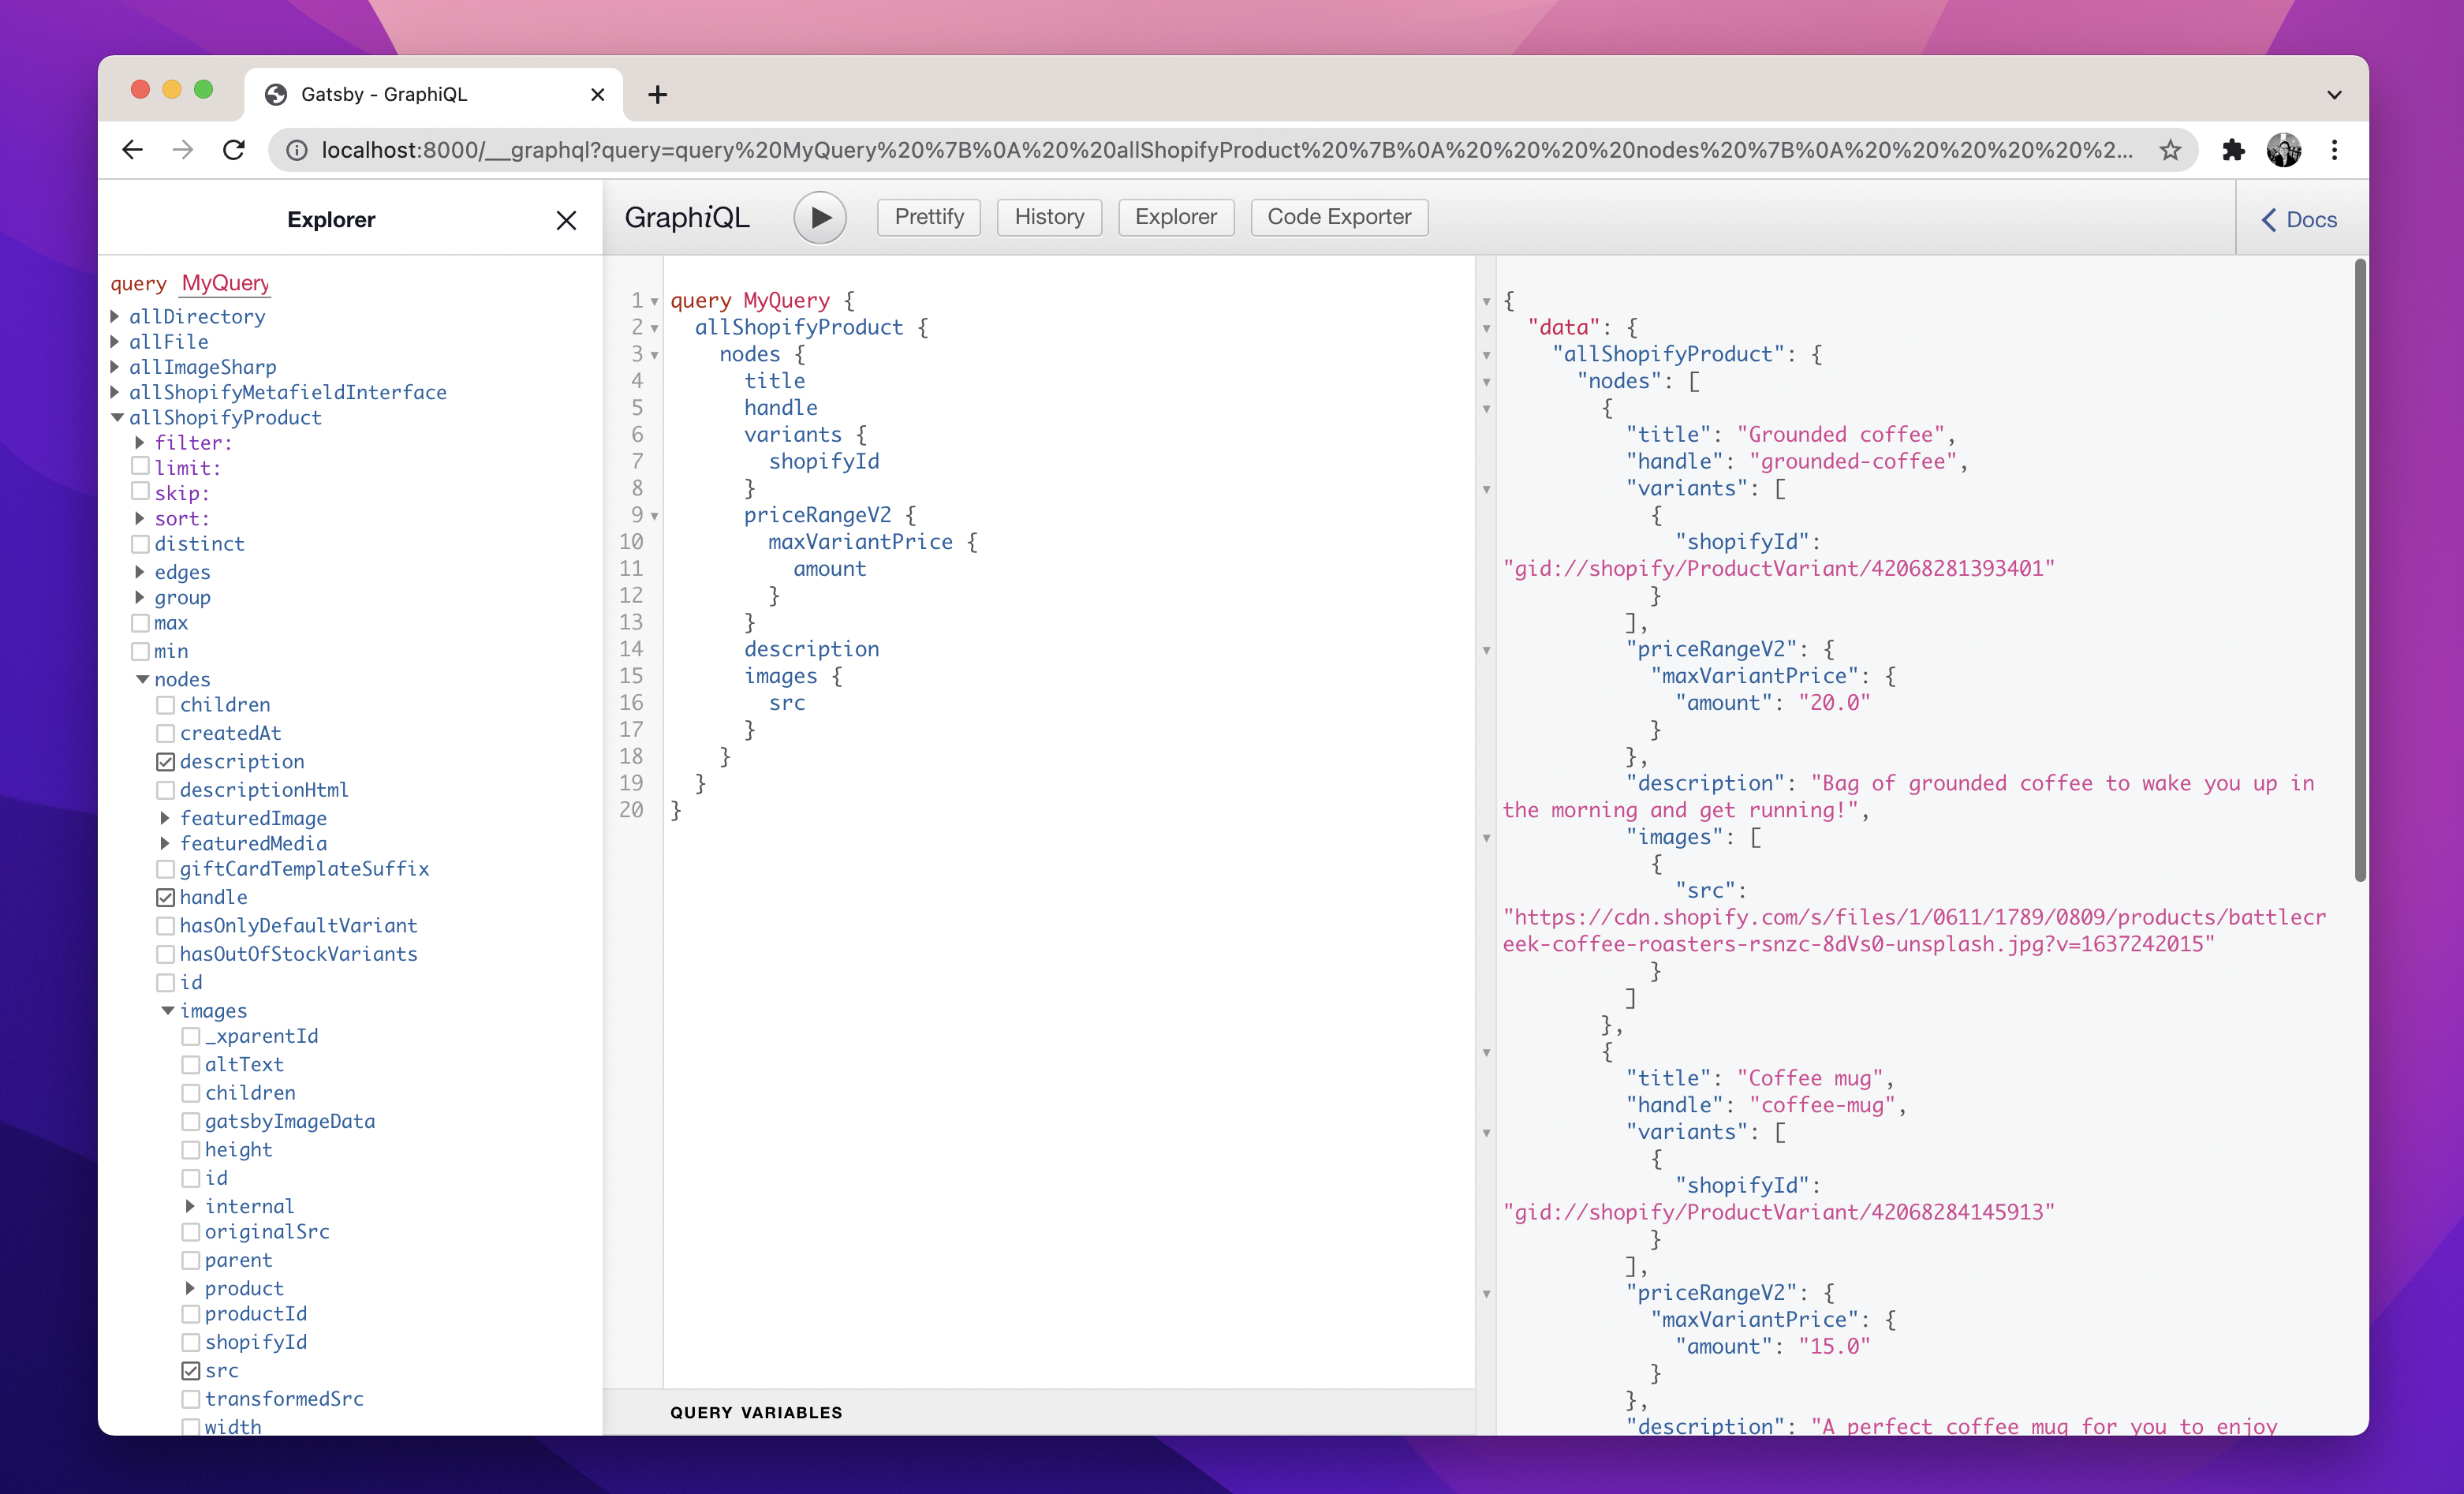Reload the page in the browser
This screenshot has width=2464, height=1494.
pyautogui.click(x=234, y=150)
